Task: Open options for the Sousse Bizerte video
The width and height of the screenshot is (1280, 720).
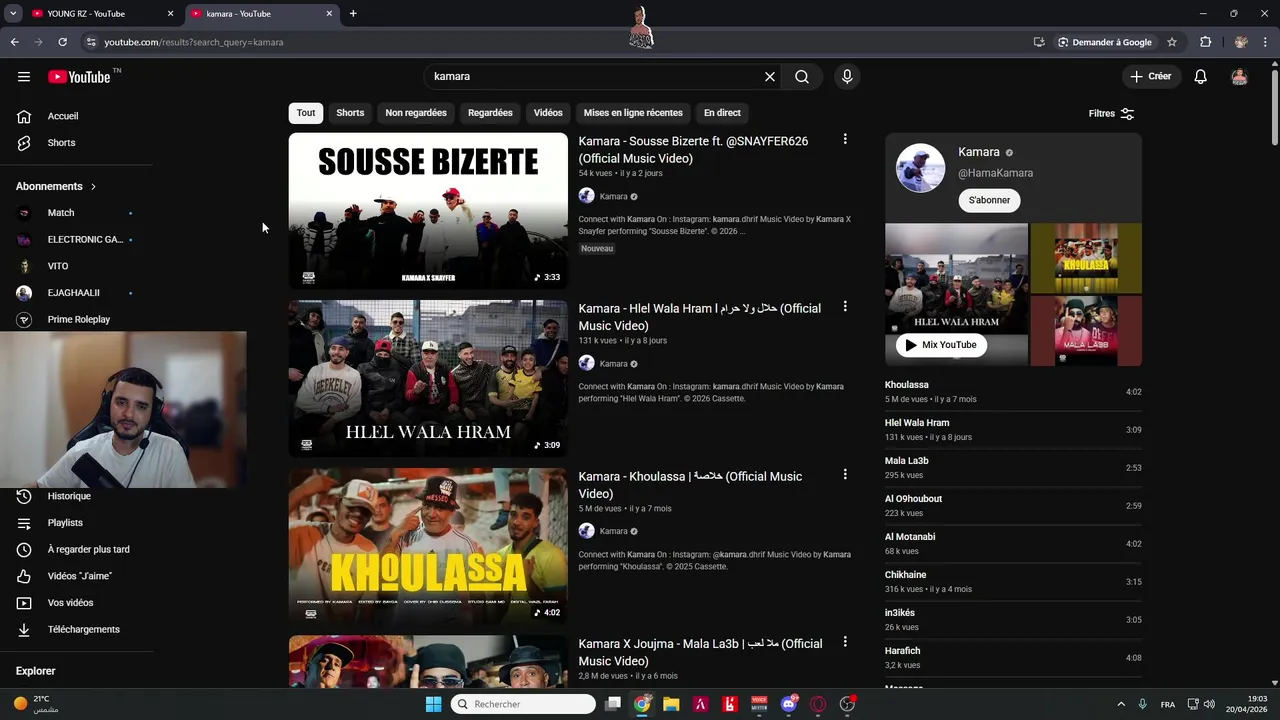Action: tap(845, 139)
